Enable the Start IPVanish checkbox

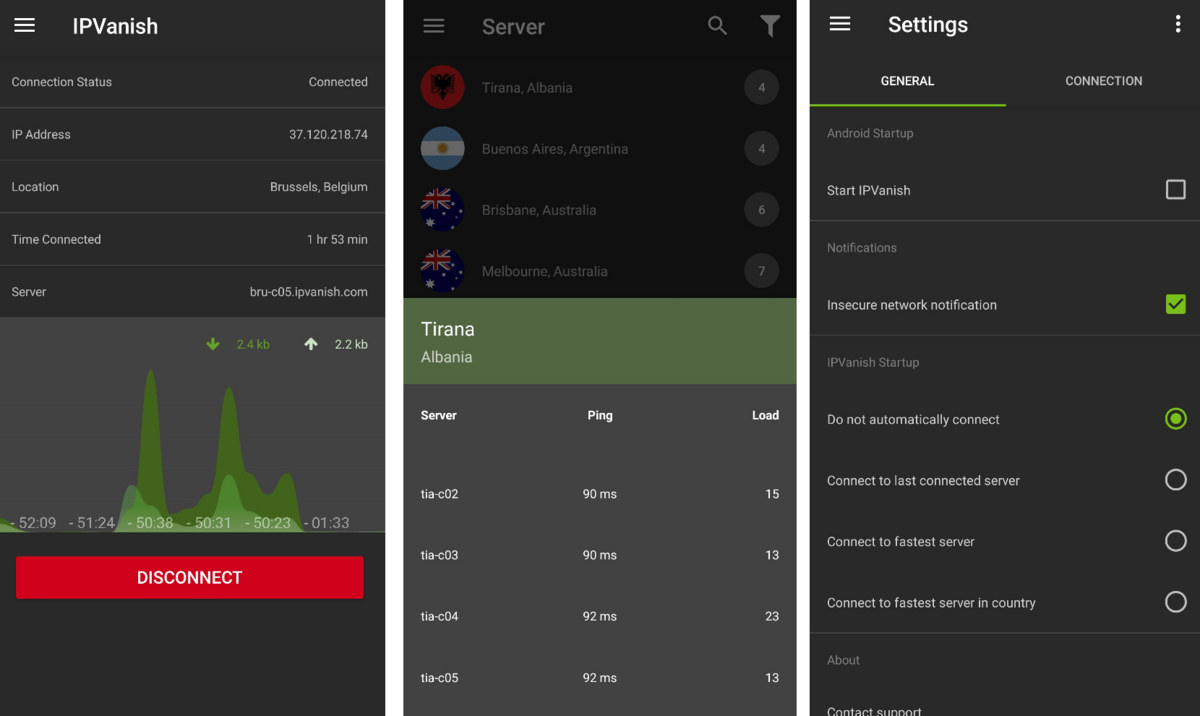point(1176,189)
